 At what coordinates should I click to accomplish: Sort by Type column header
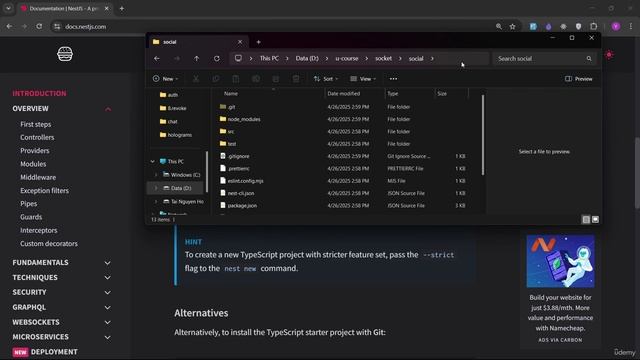393,93
